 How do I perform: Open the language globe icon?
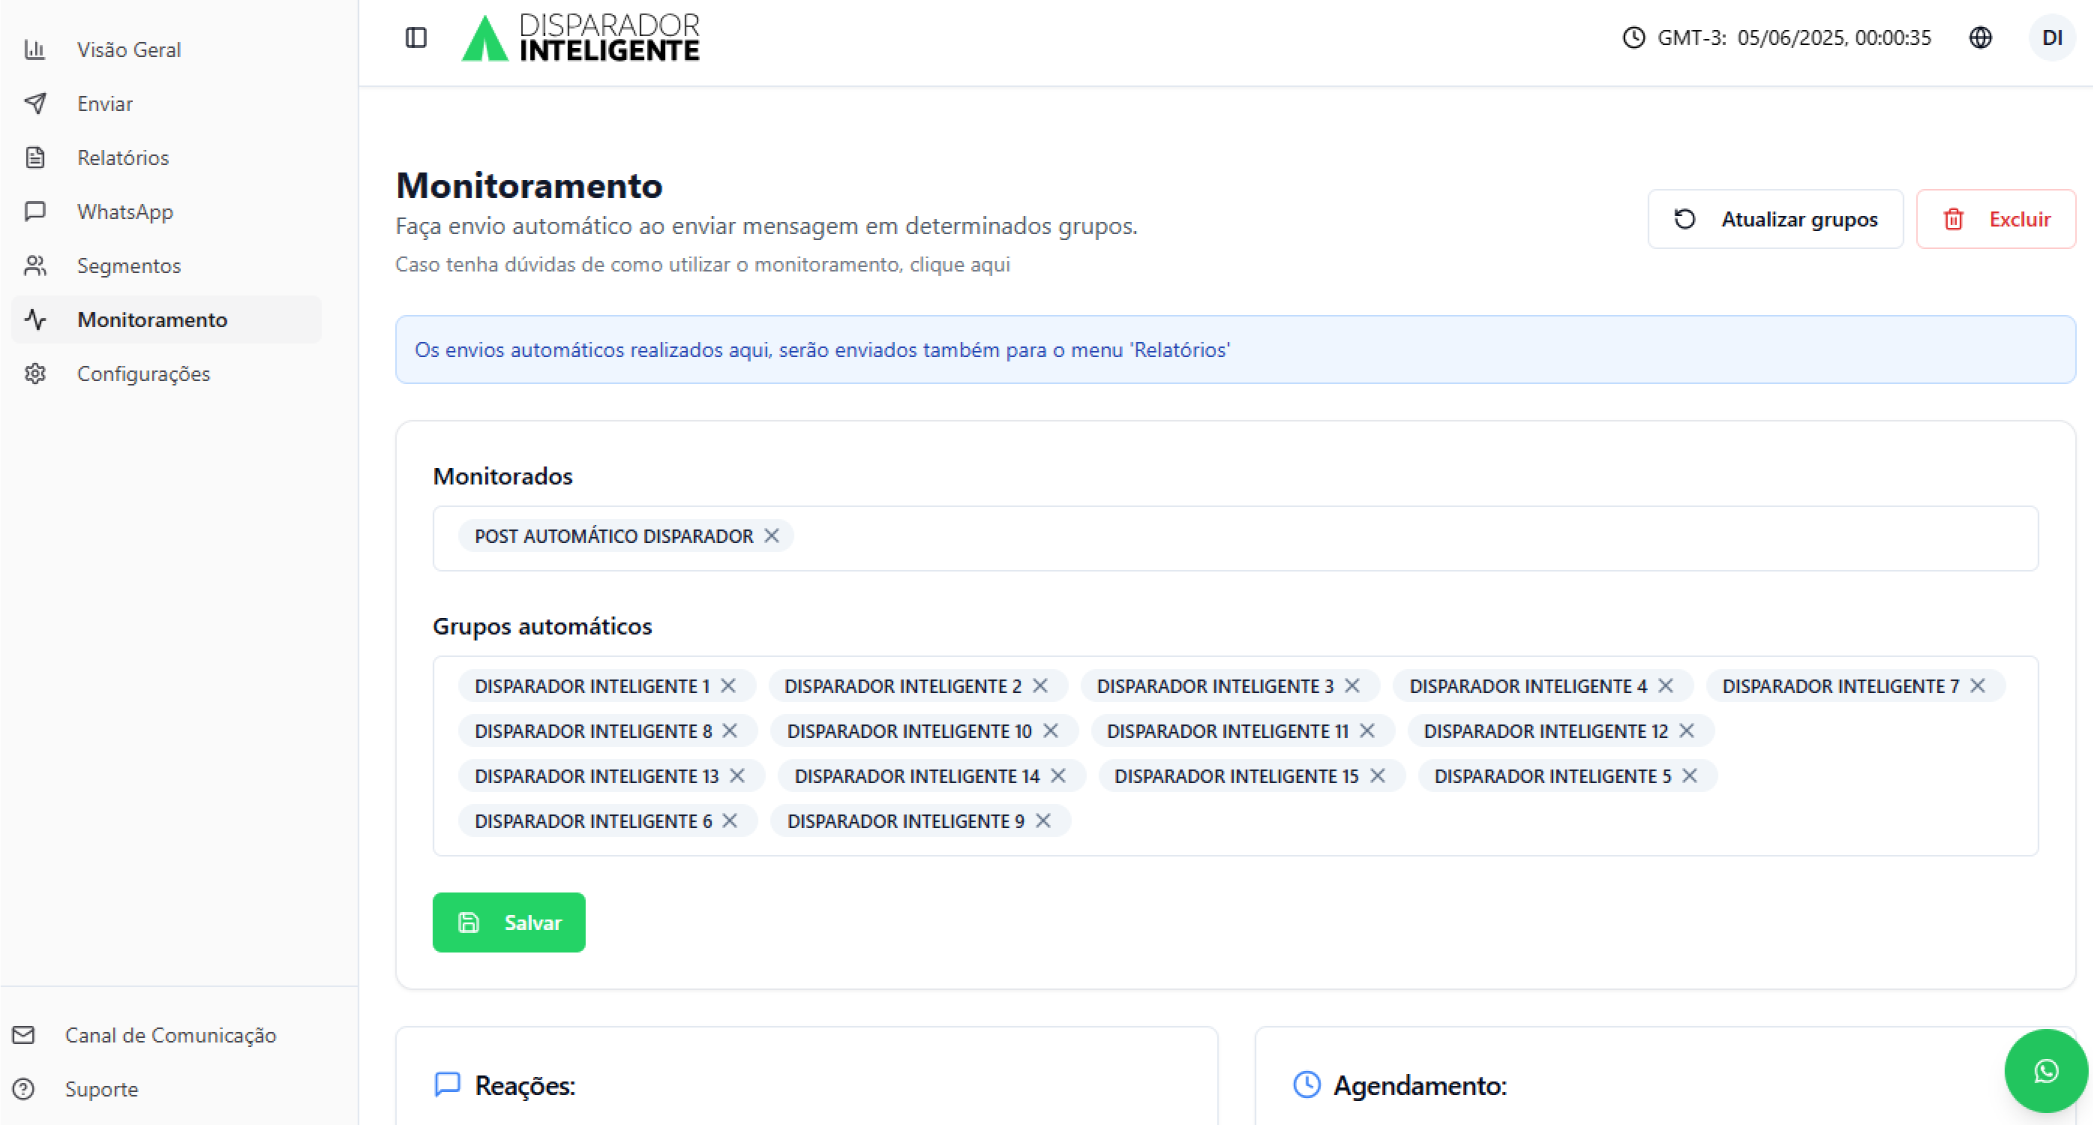coord(1980,38)
